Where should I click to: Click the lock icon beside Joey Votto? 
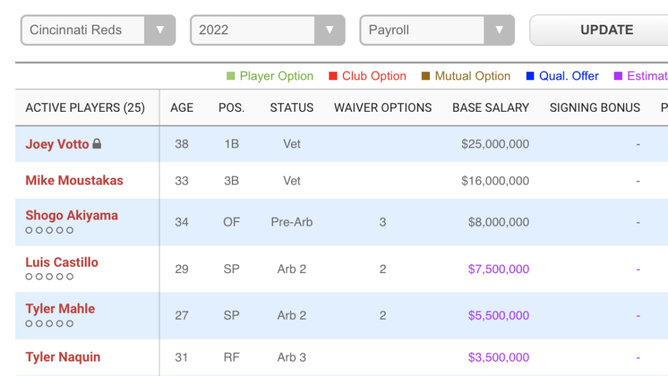pos(97,144)
